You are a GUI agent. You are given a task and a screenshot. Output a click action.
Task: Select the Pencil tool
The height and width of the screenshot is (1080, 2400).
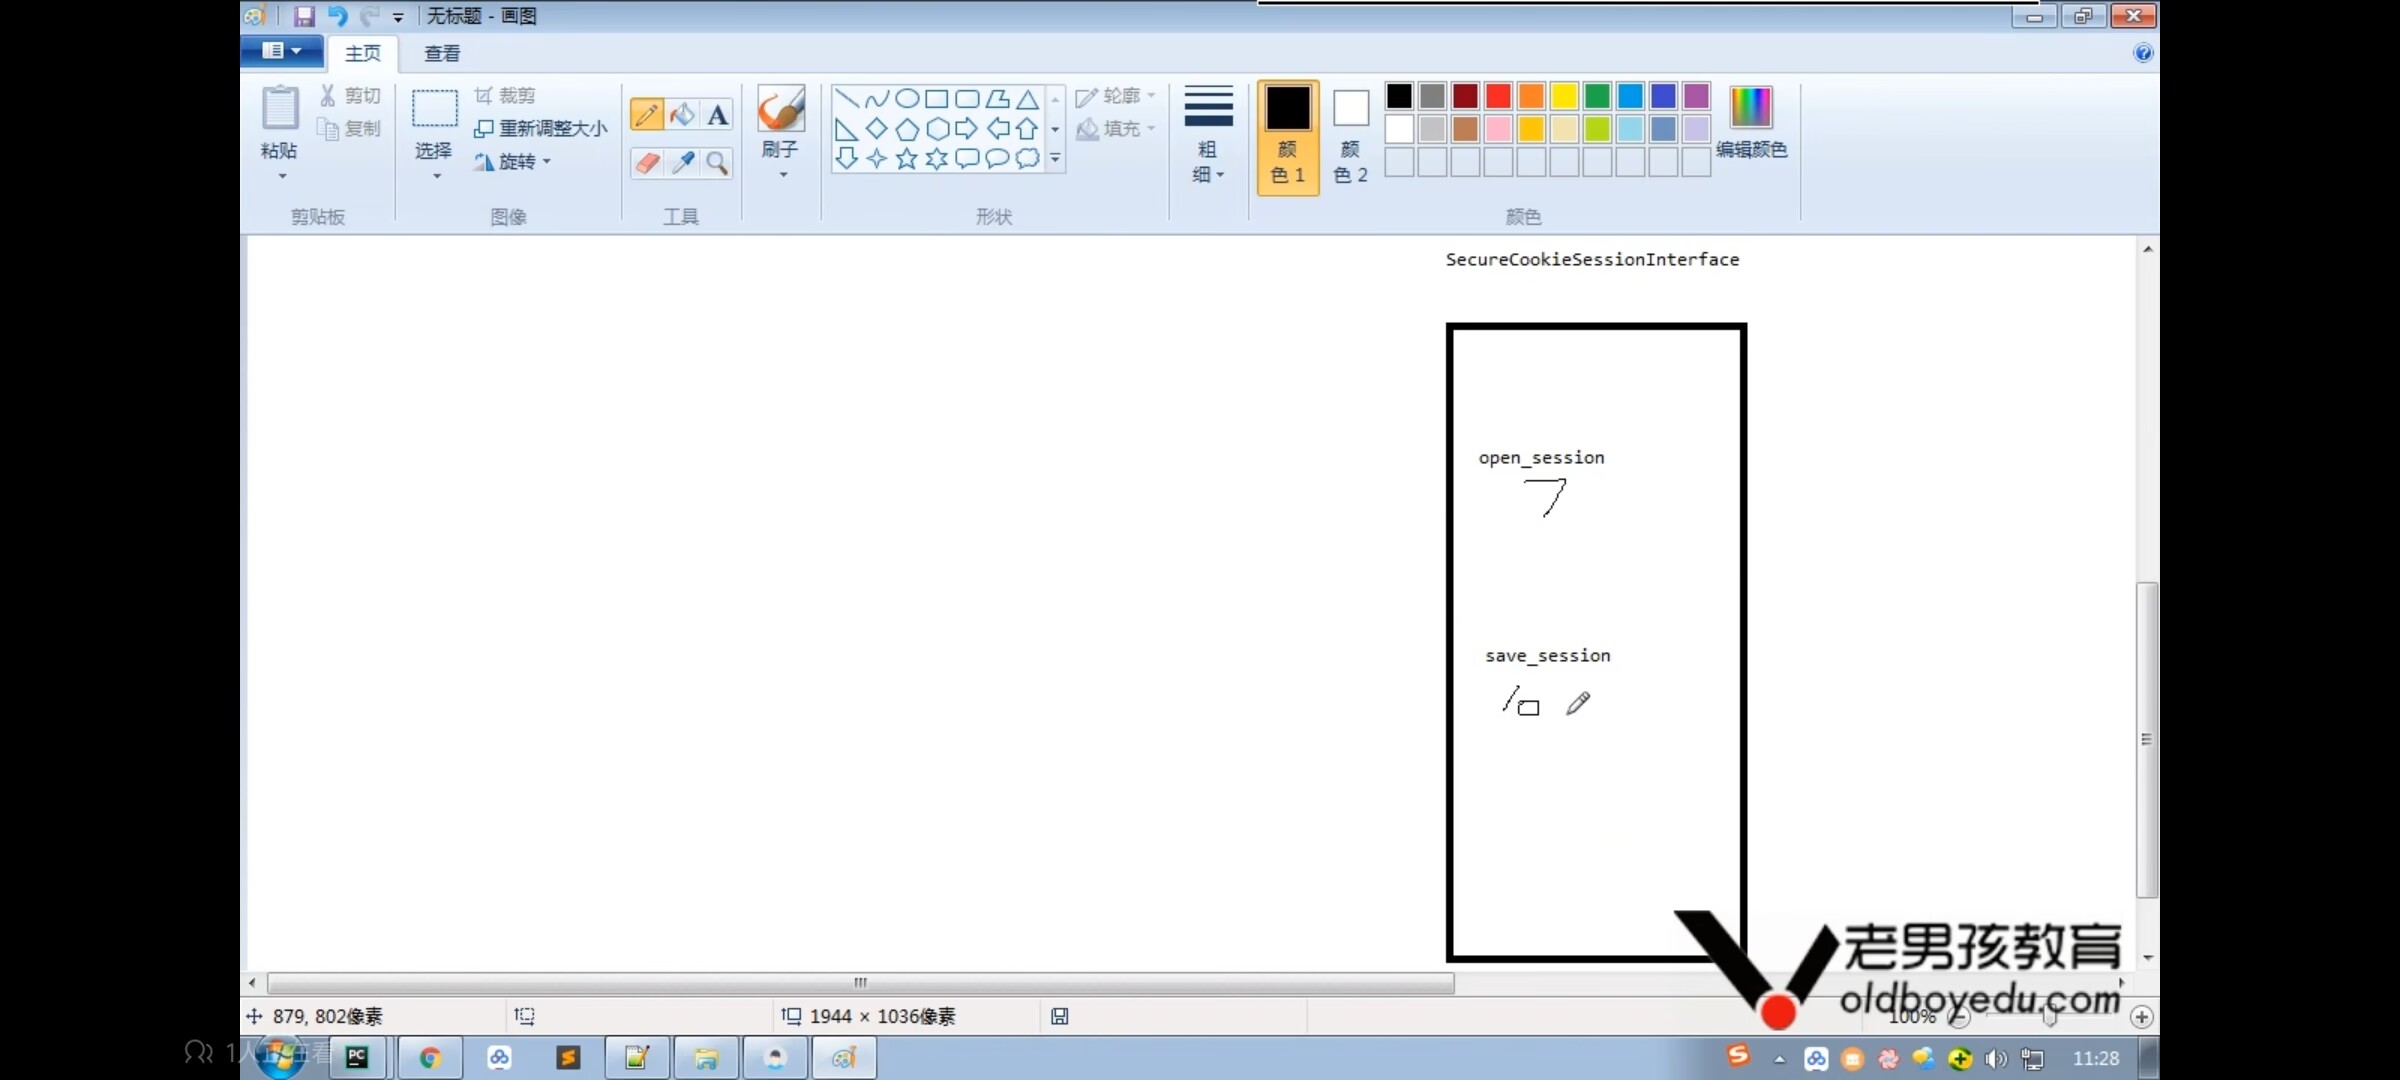click(x=646, y=115)
